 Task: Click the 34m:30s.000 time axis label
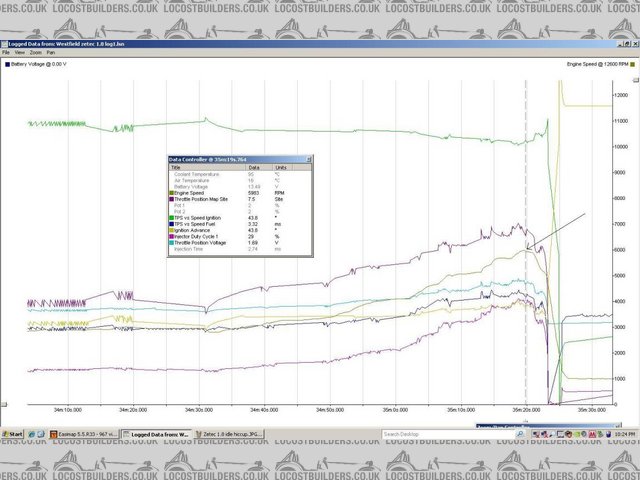click(199, 410)
